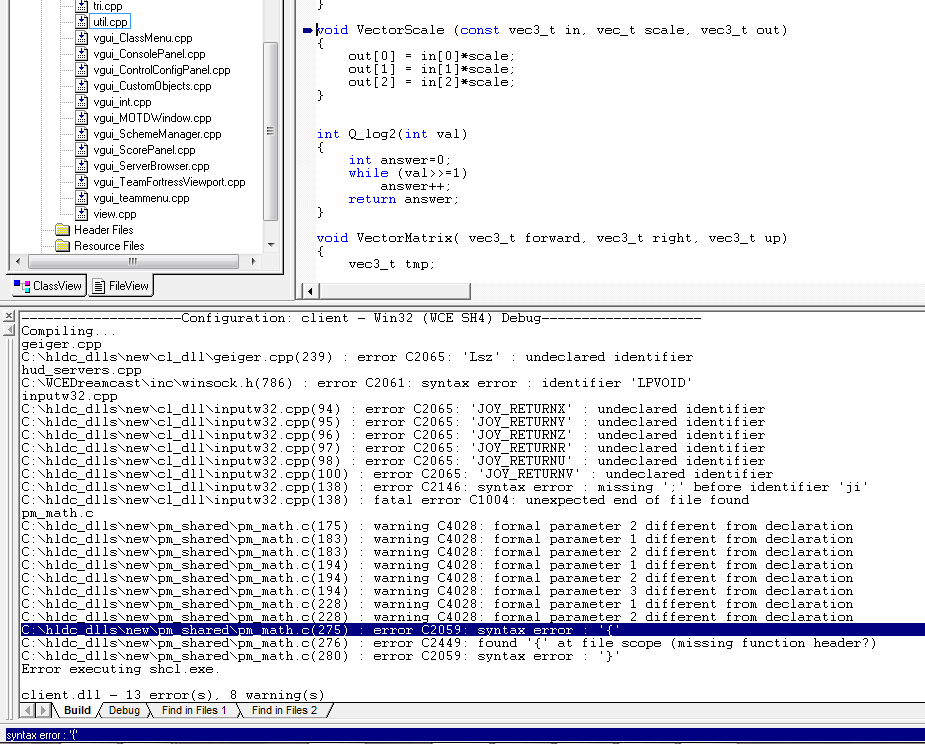
Task: Click the vgui_CustomObjects.cpp file icon
Action: point(82,86)
